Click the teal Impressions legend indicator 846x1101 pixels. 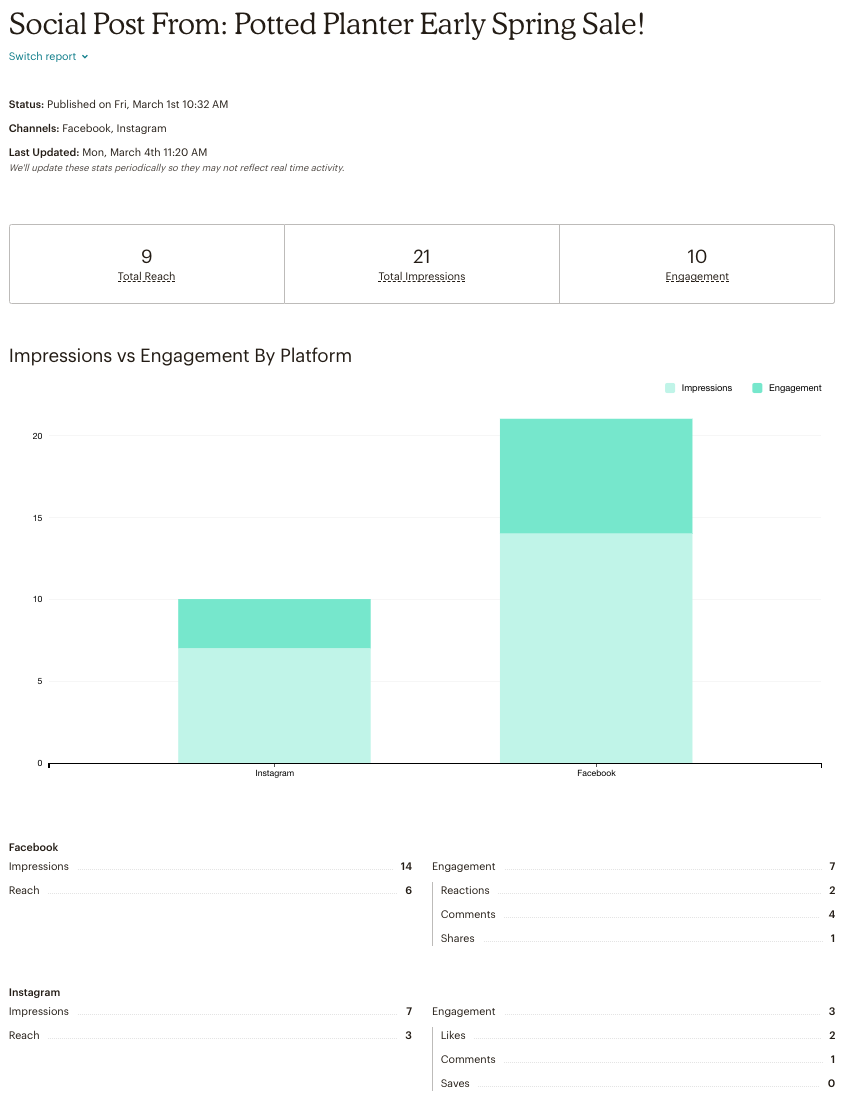point(669,387)
